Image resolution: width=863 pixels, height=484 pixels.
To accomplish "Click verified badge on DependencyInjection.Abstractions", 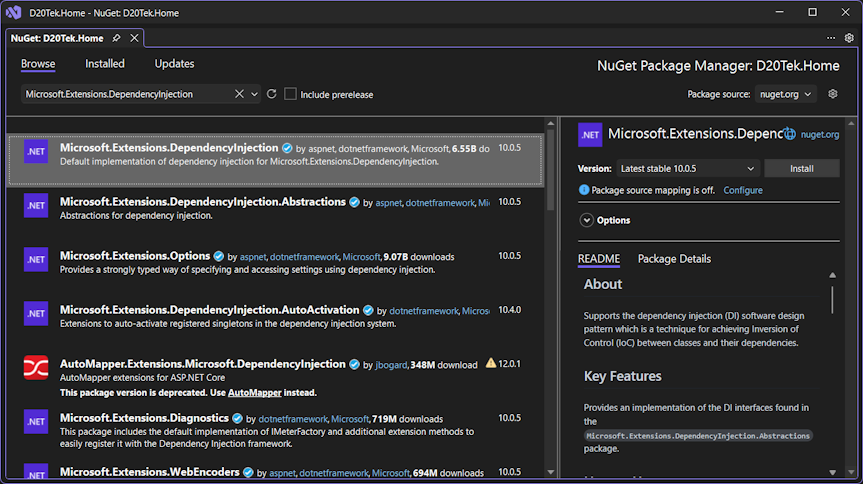I will click(354, 203).
